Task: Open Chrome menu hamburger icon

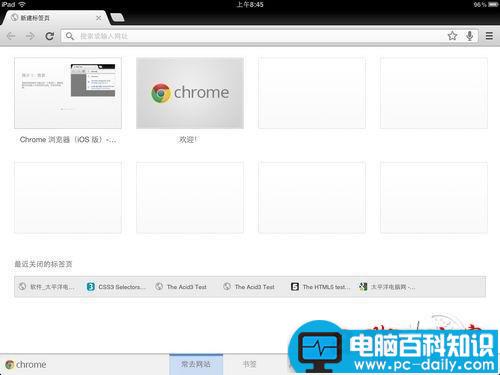Action: click(x=489, y=36)
